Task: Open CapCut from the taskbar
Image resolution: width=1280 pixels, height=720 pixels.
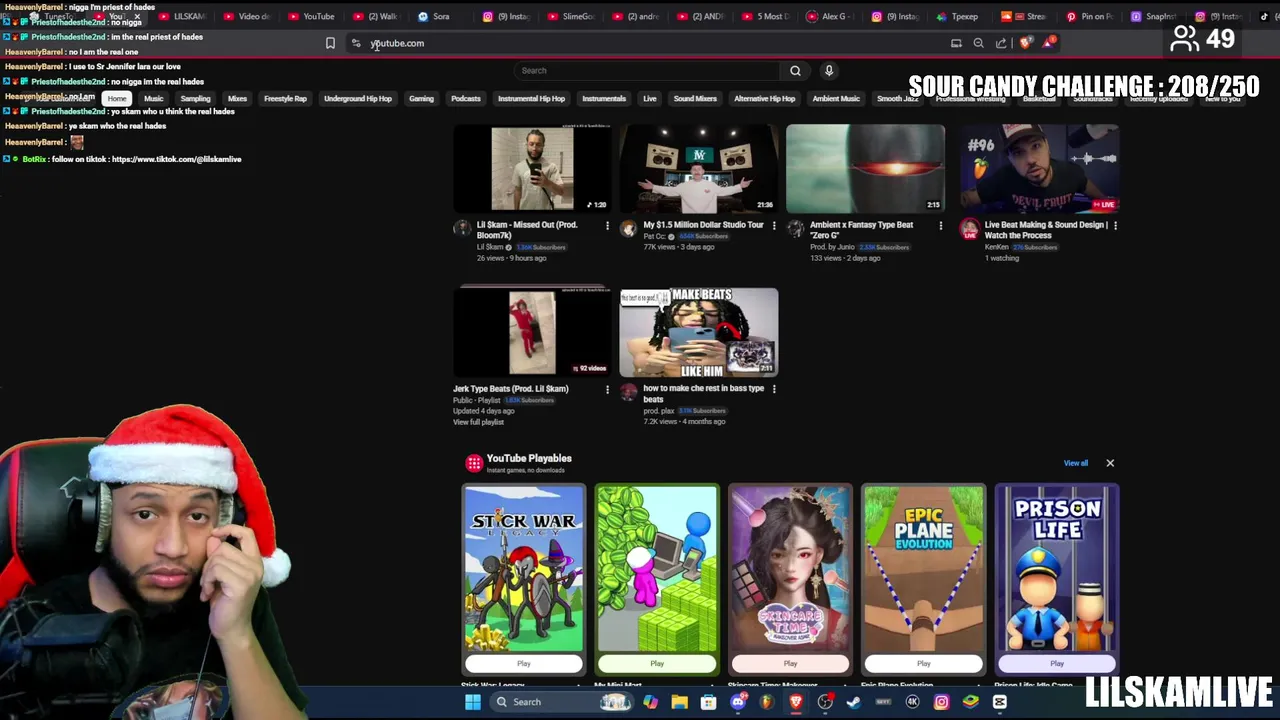Action: point(999,702)
